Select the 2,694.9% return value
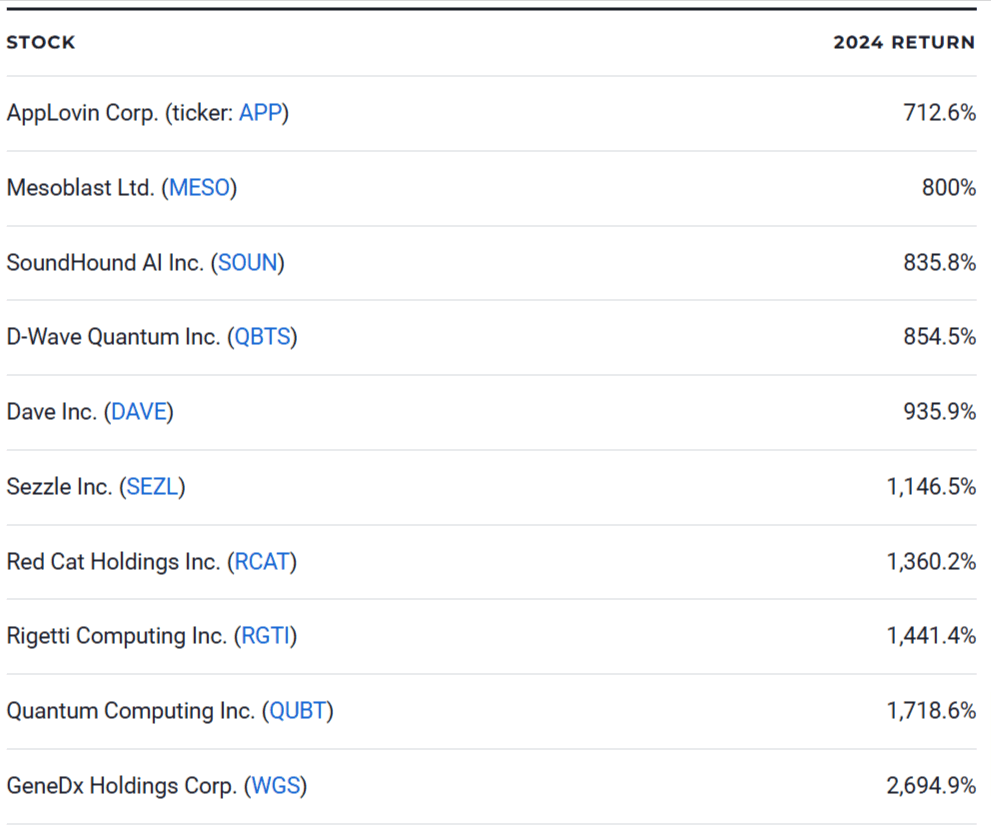Screen dimensions: 991x832 (x=930, y=786)
